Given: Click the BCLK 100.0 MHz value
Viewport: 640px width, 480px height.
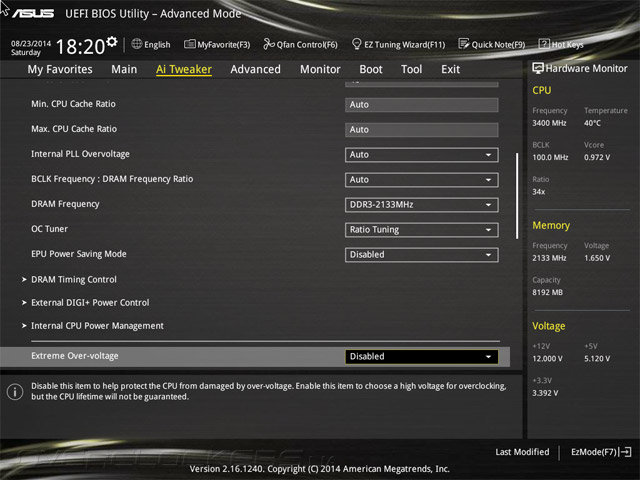Looking at the screenshot, I should 550,157.
